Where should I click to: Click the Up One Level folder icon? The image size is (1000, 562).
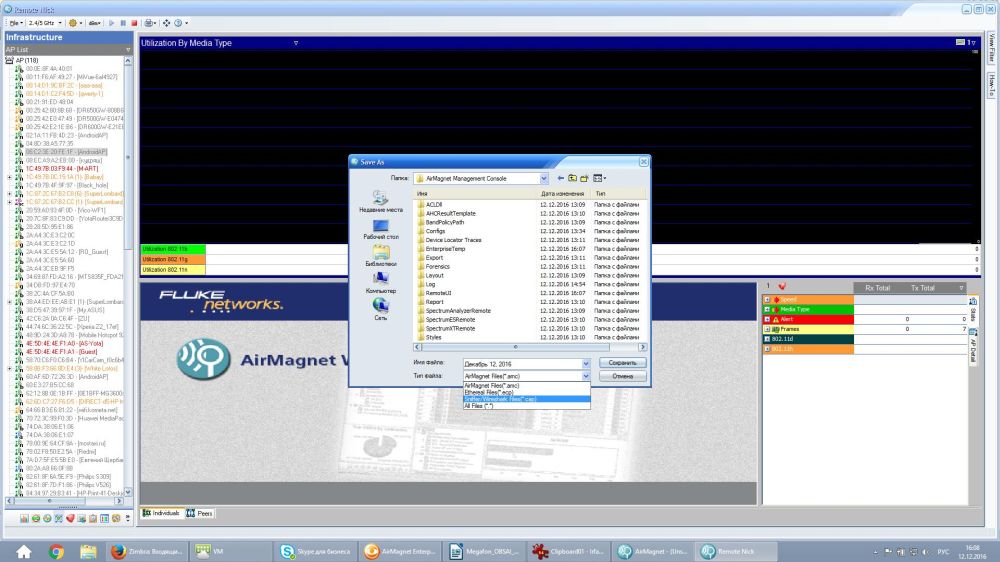[573, 178]
